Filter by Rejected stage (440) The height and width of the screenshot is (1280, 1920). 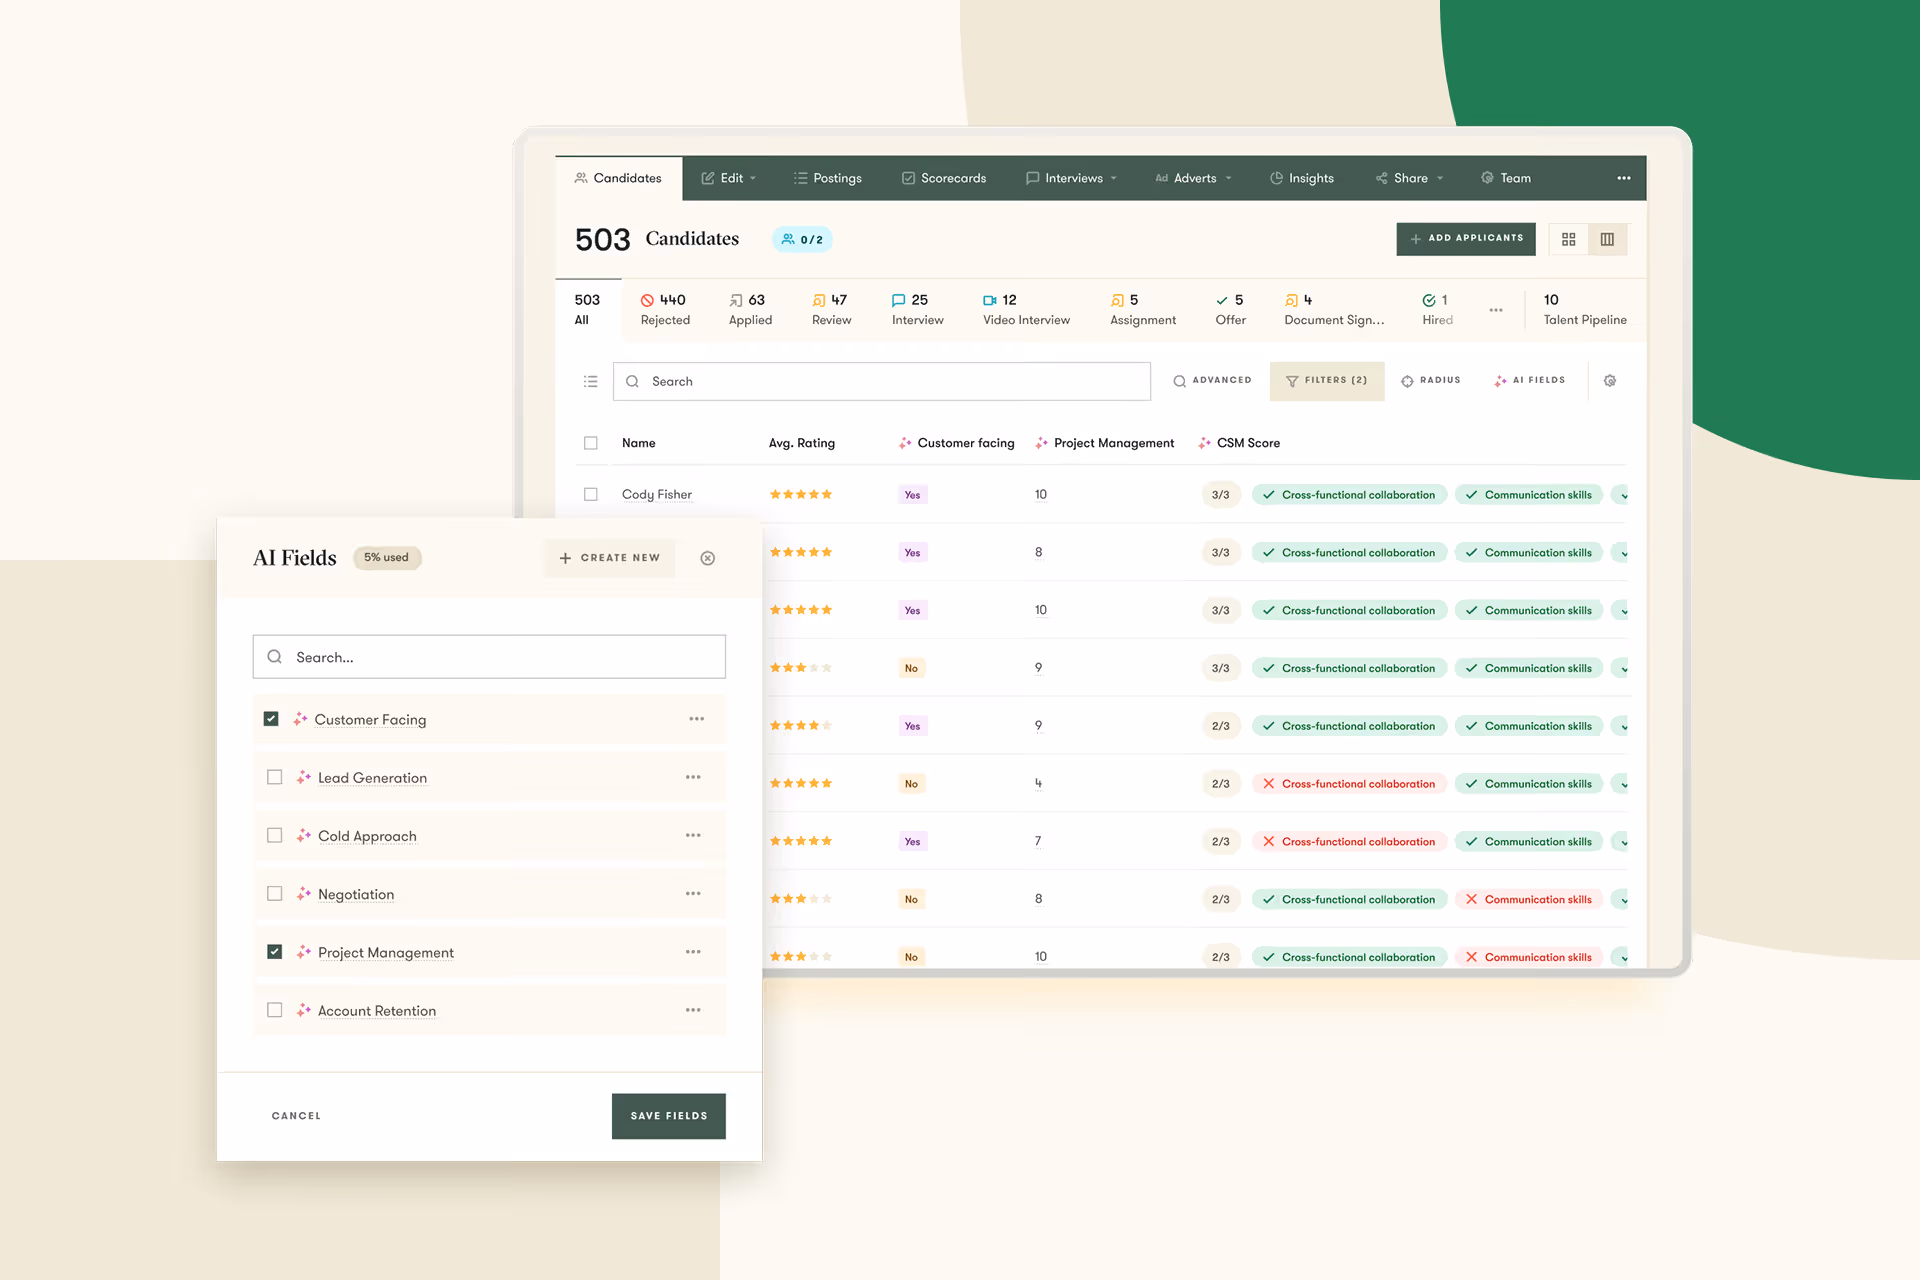665,309
